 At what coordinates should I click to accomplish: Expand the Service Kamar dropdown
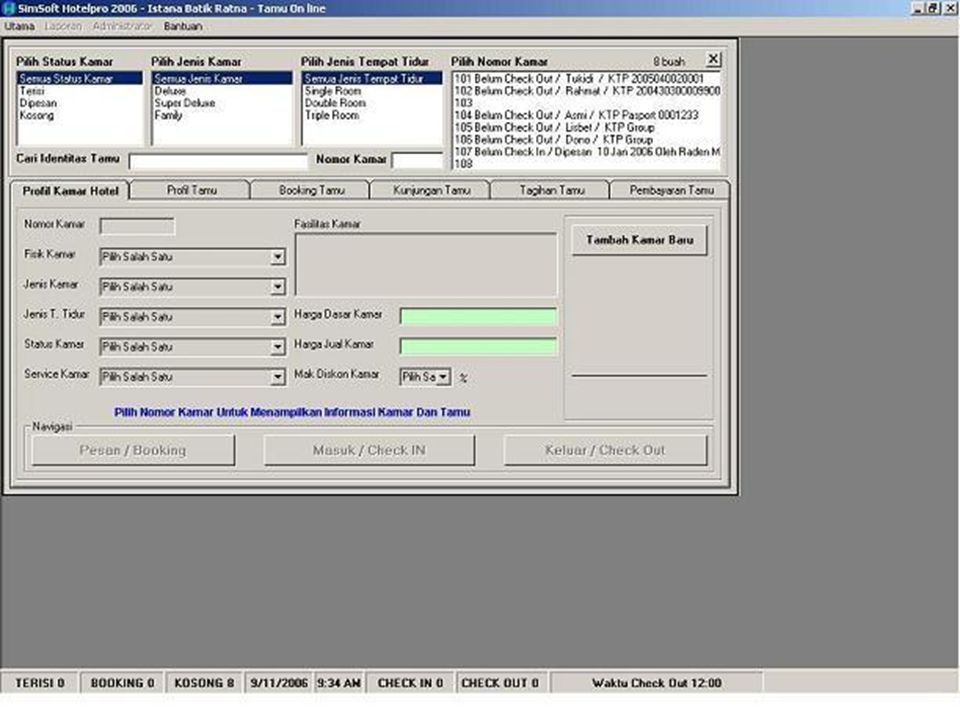pos(277,377)
